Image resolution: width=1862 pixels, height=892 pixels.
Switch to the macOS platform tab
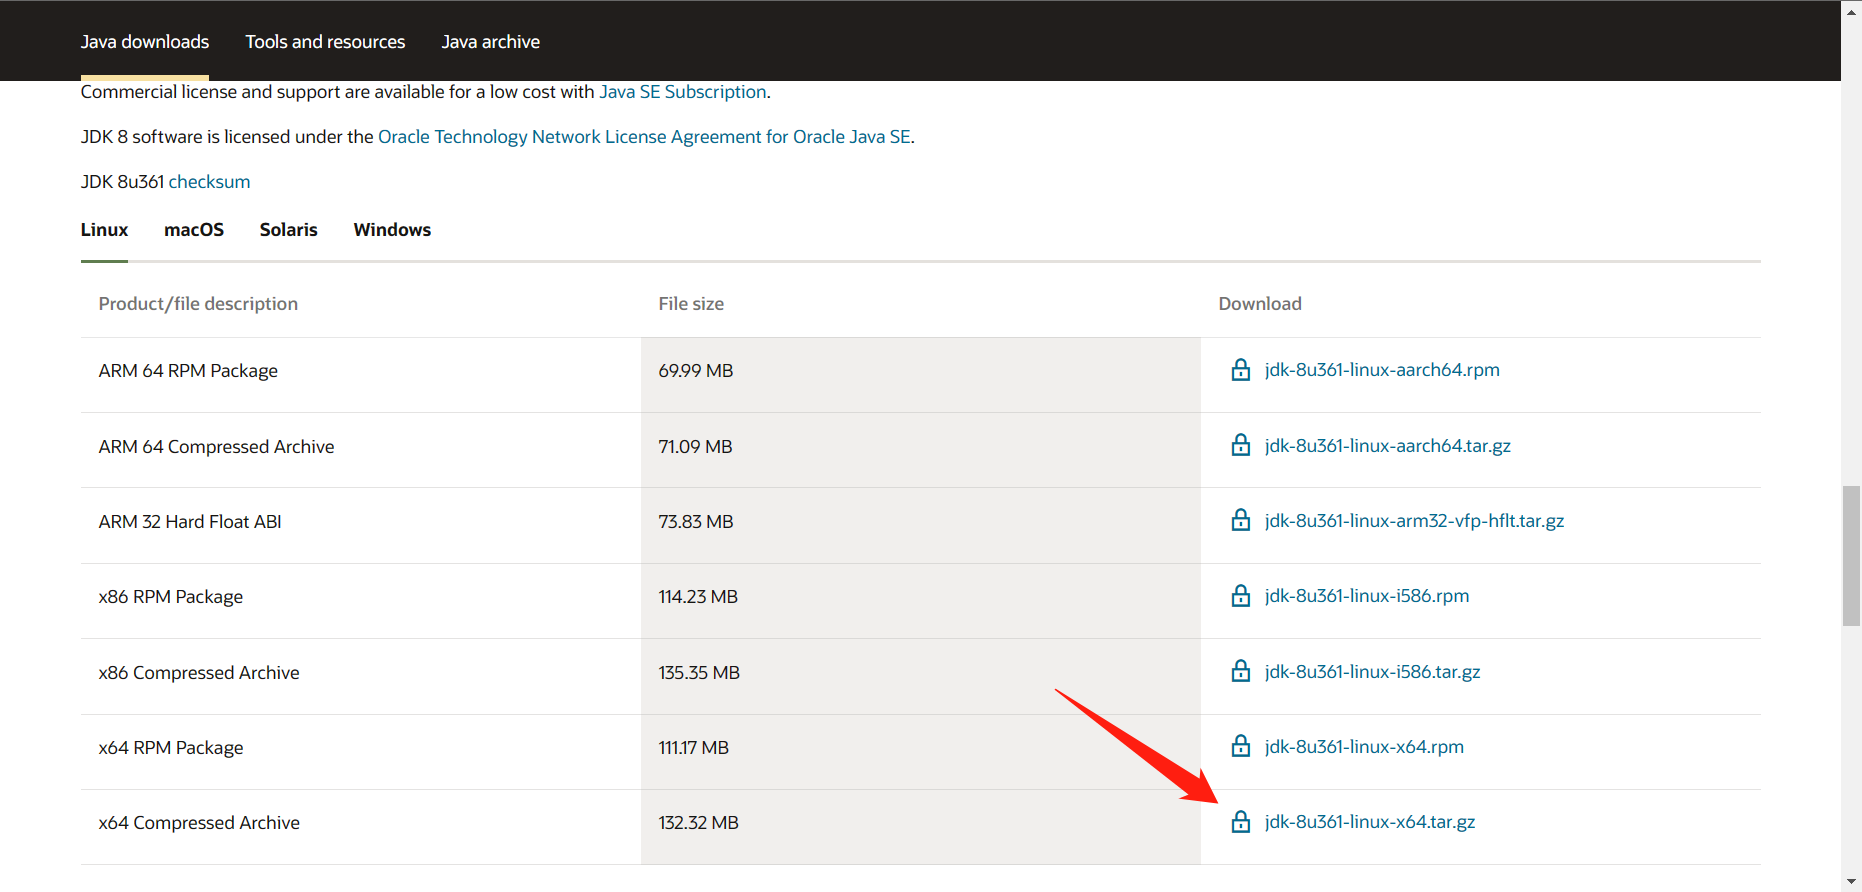[194, 230]
